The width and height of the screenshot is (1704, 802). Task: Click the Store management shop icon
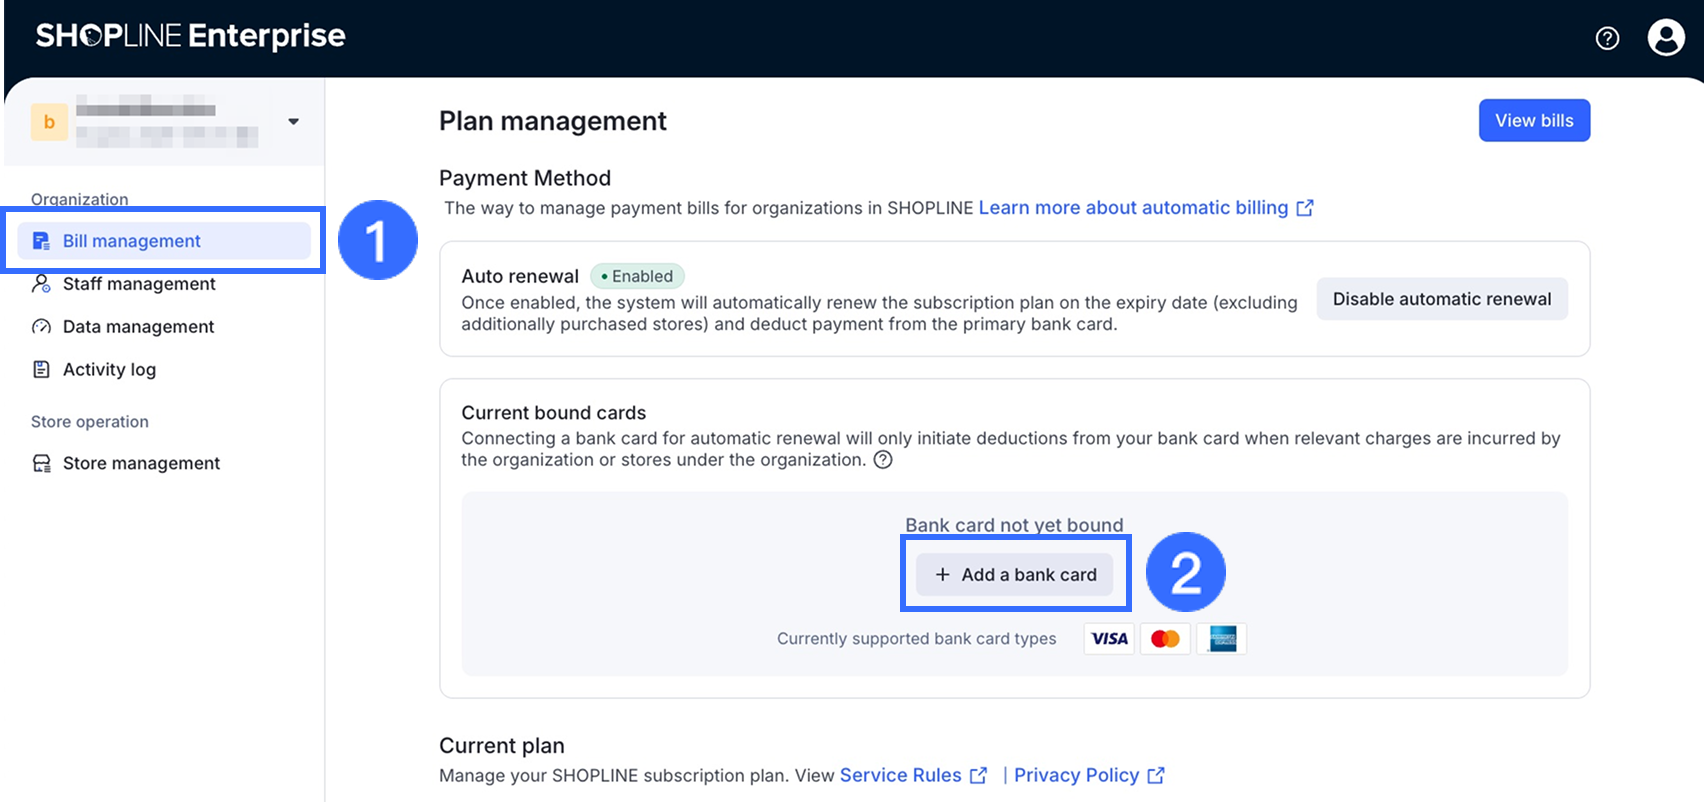pos(41,463)
